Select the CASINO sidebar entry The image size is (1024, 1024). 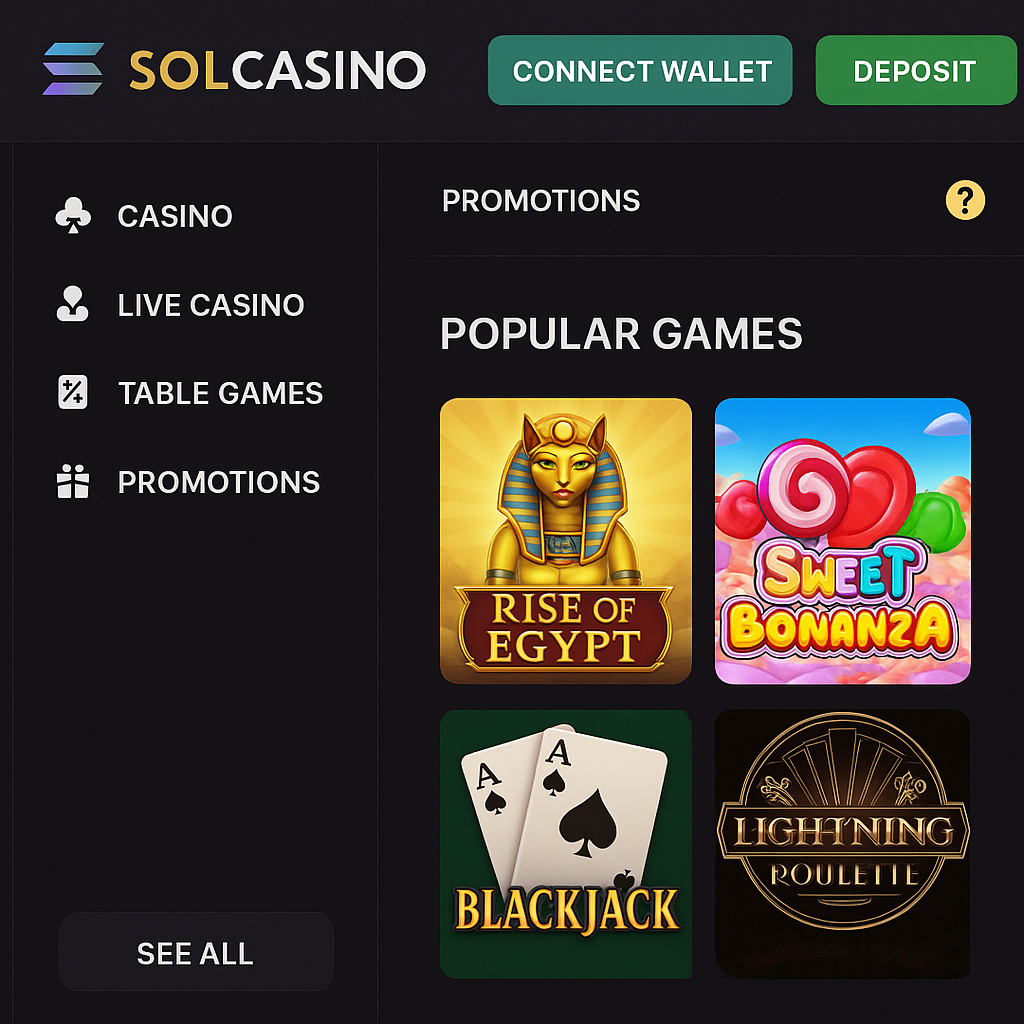pyautogui.click(x=175, y=216)
